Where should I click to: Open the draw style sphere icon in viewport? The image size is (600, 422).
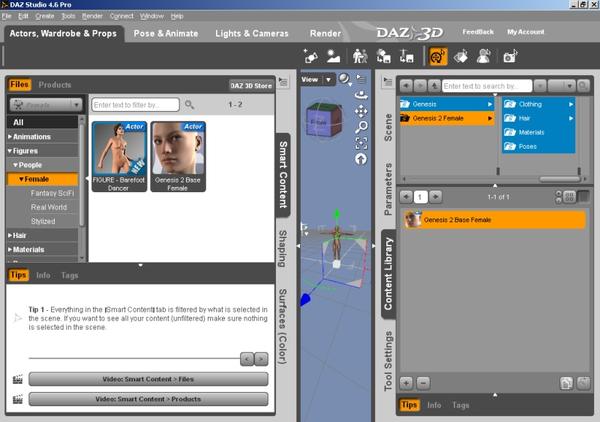(344, 79)
